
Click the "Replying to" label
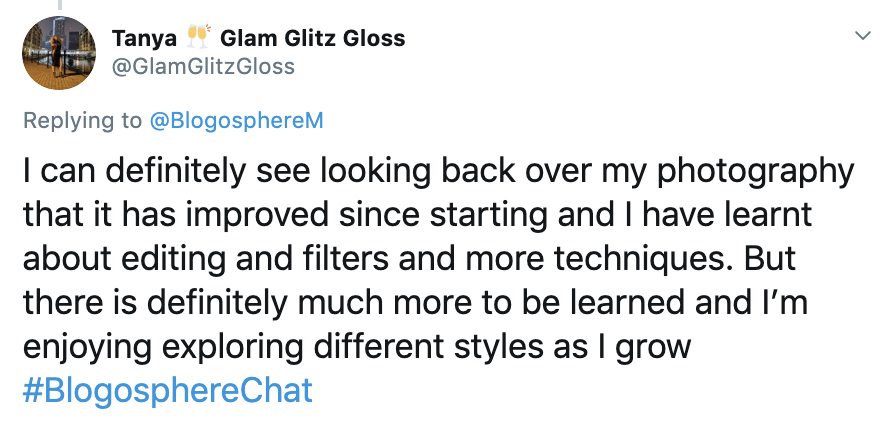coord(82,121)
